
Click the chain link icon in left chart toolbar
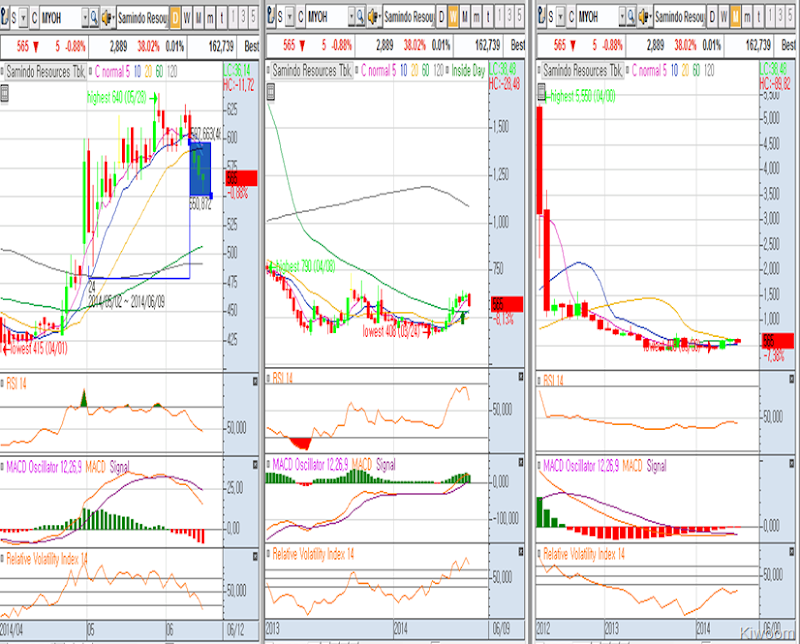point(4,18)
